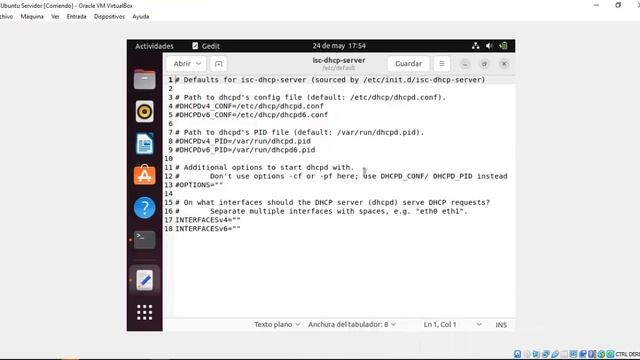
Task: Open the VirtualBox Entrada menu
Action: click(76, 16)
